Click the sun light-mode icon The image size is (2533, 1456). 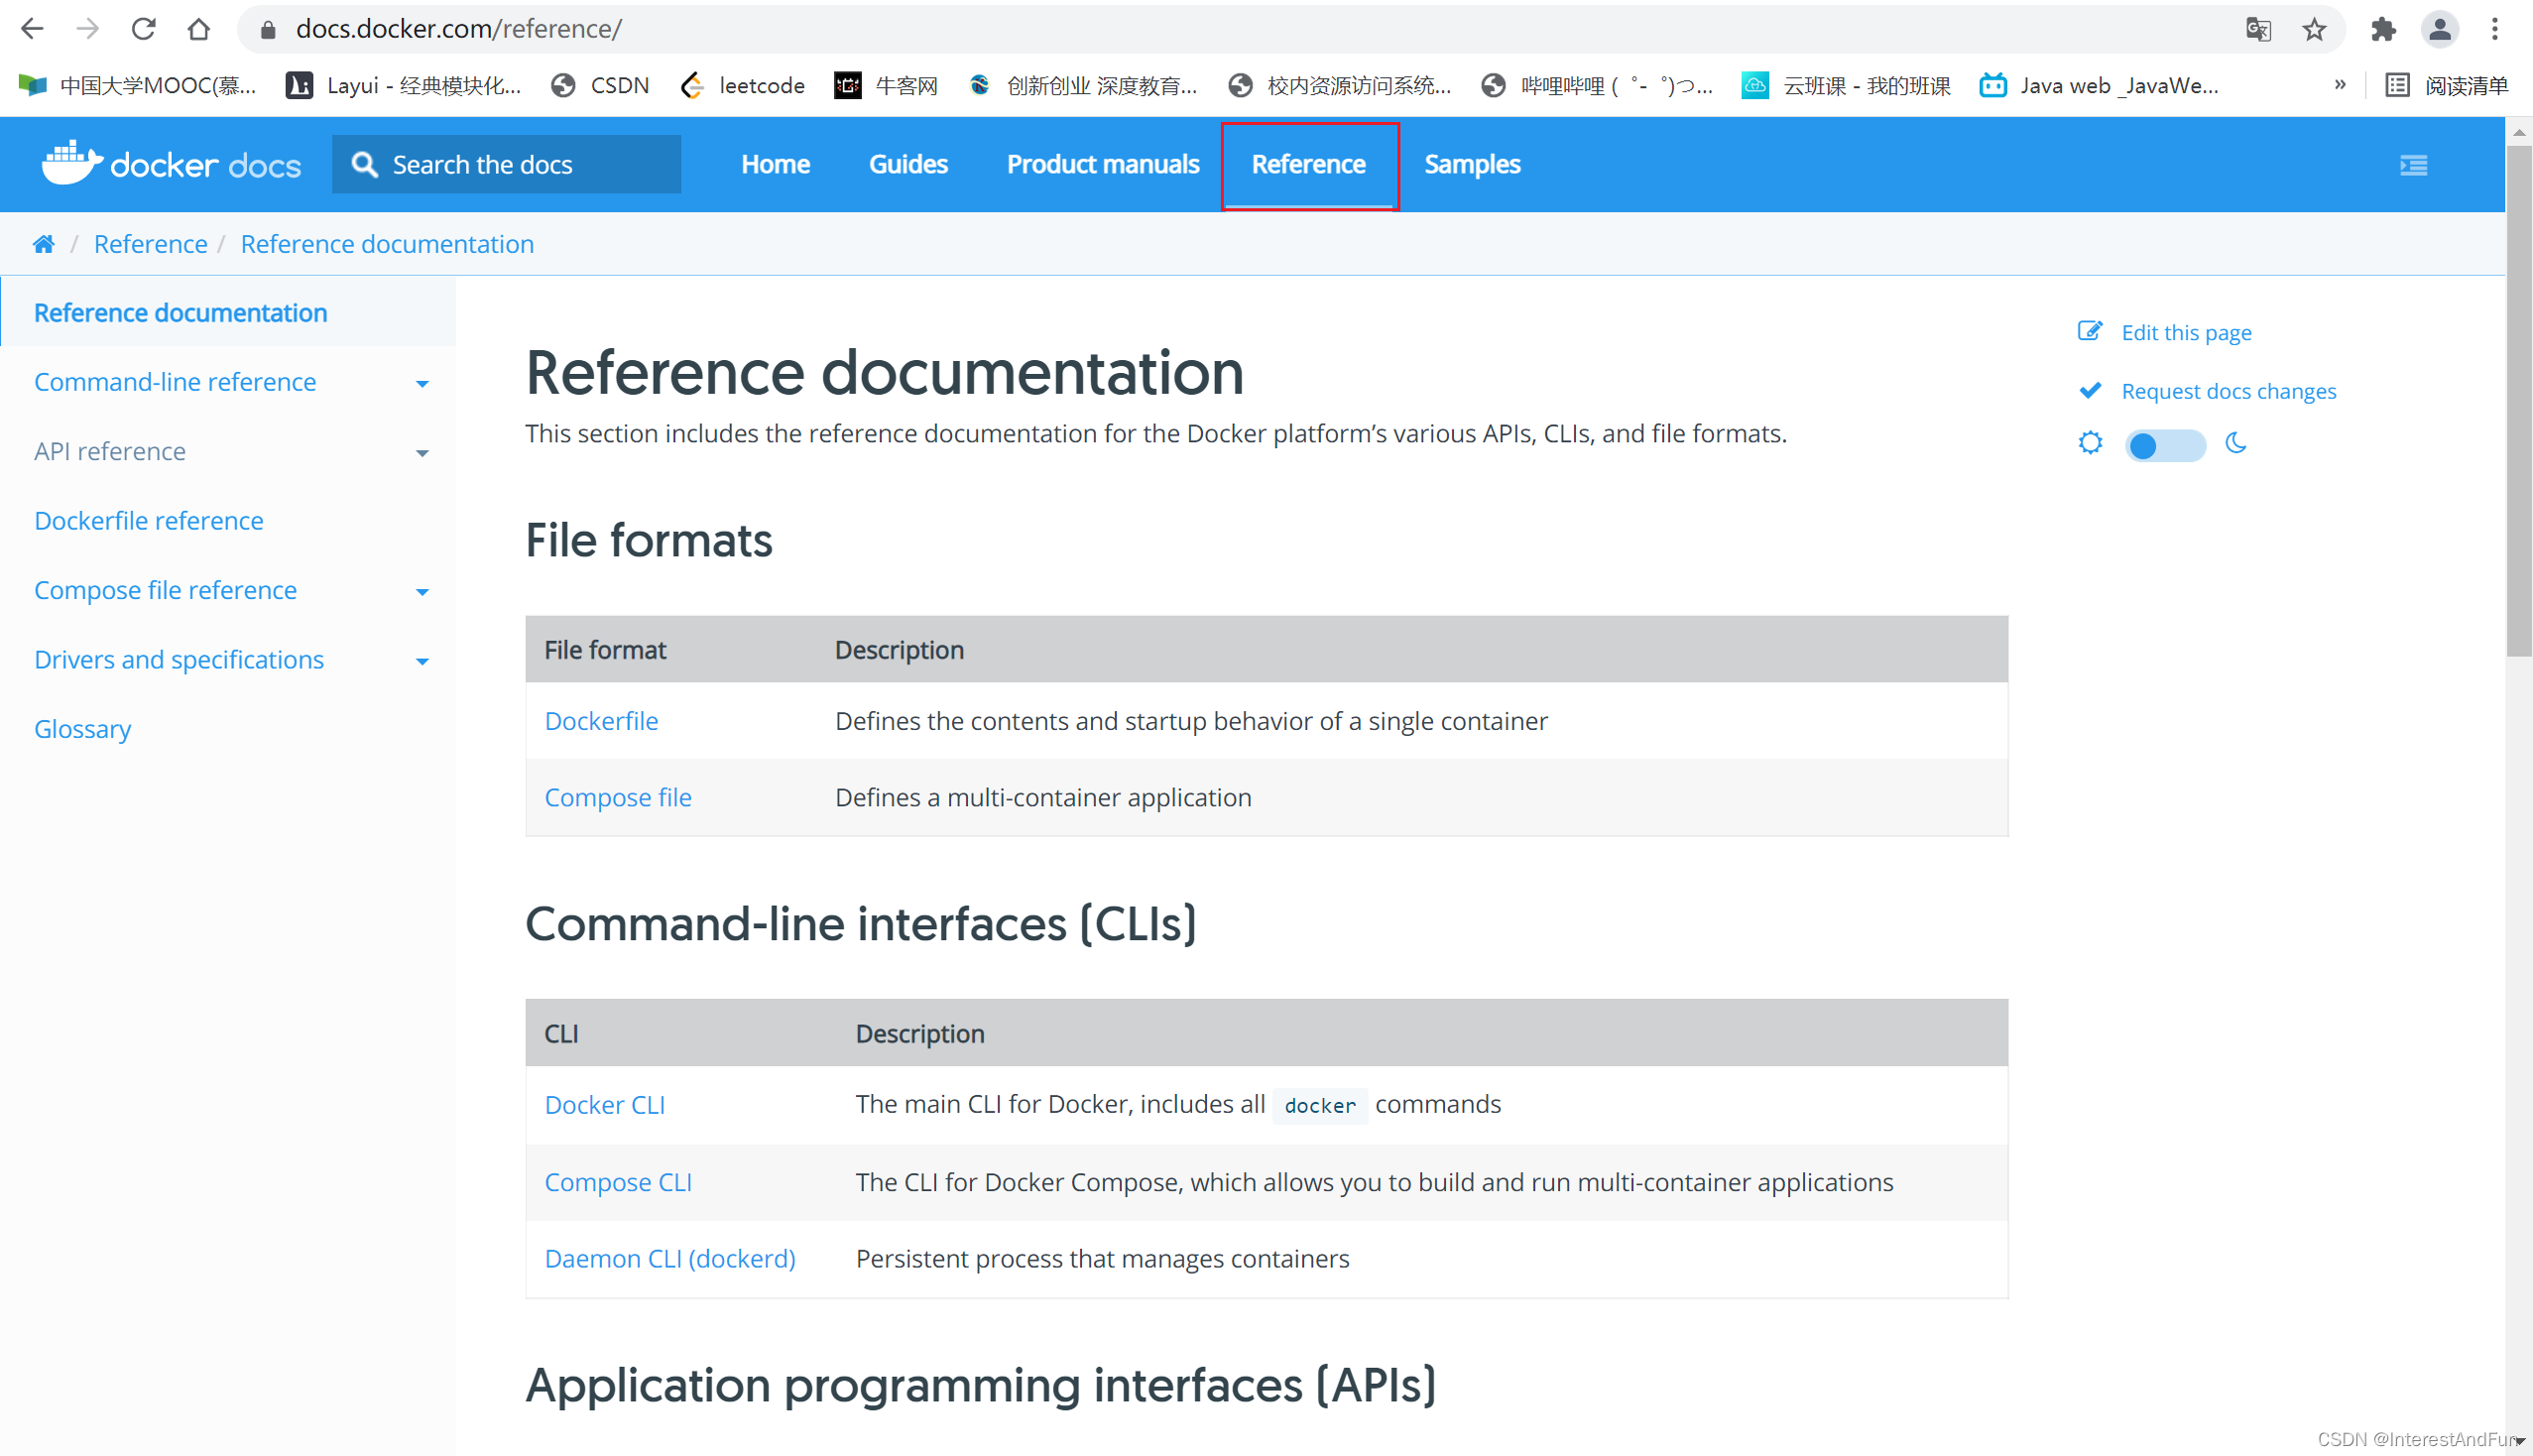point(2090,443)
